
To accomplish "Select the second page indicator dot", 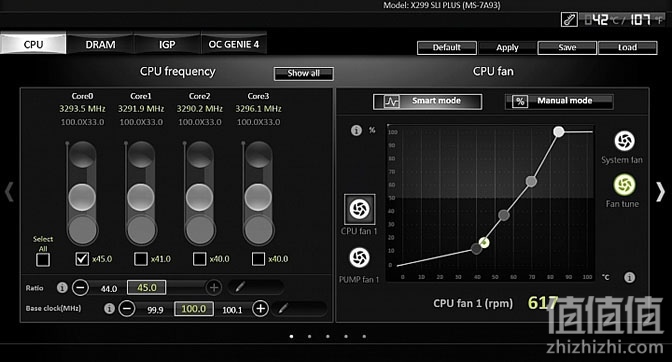I will (309, 336).
